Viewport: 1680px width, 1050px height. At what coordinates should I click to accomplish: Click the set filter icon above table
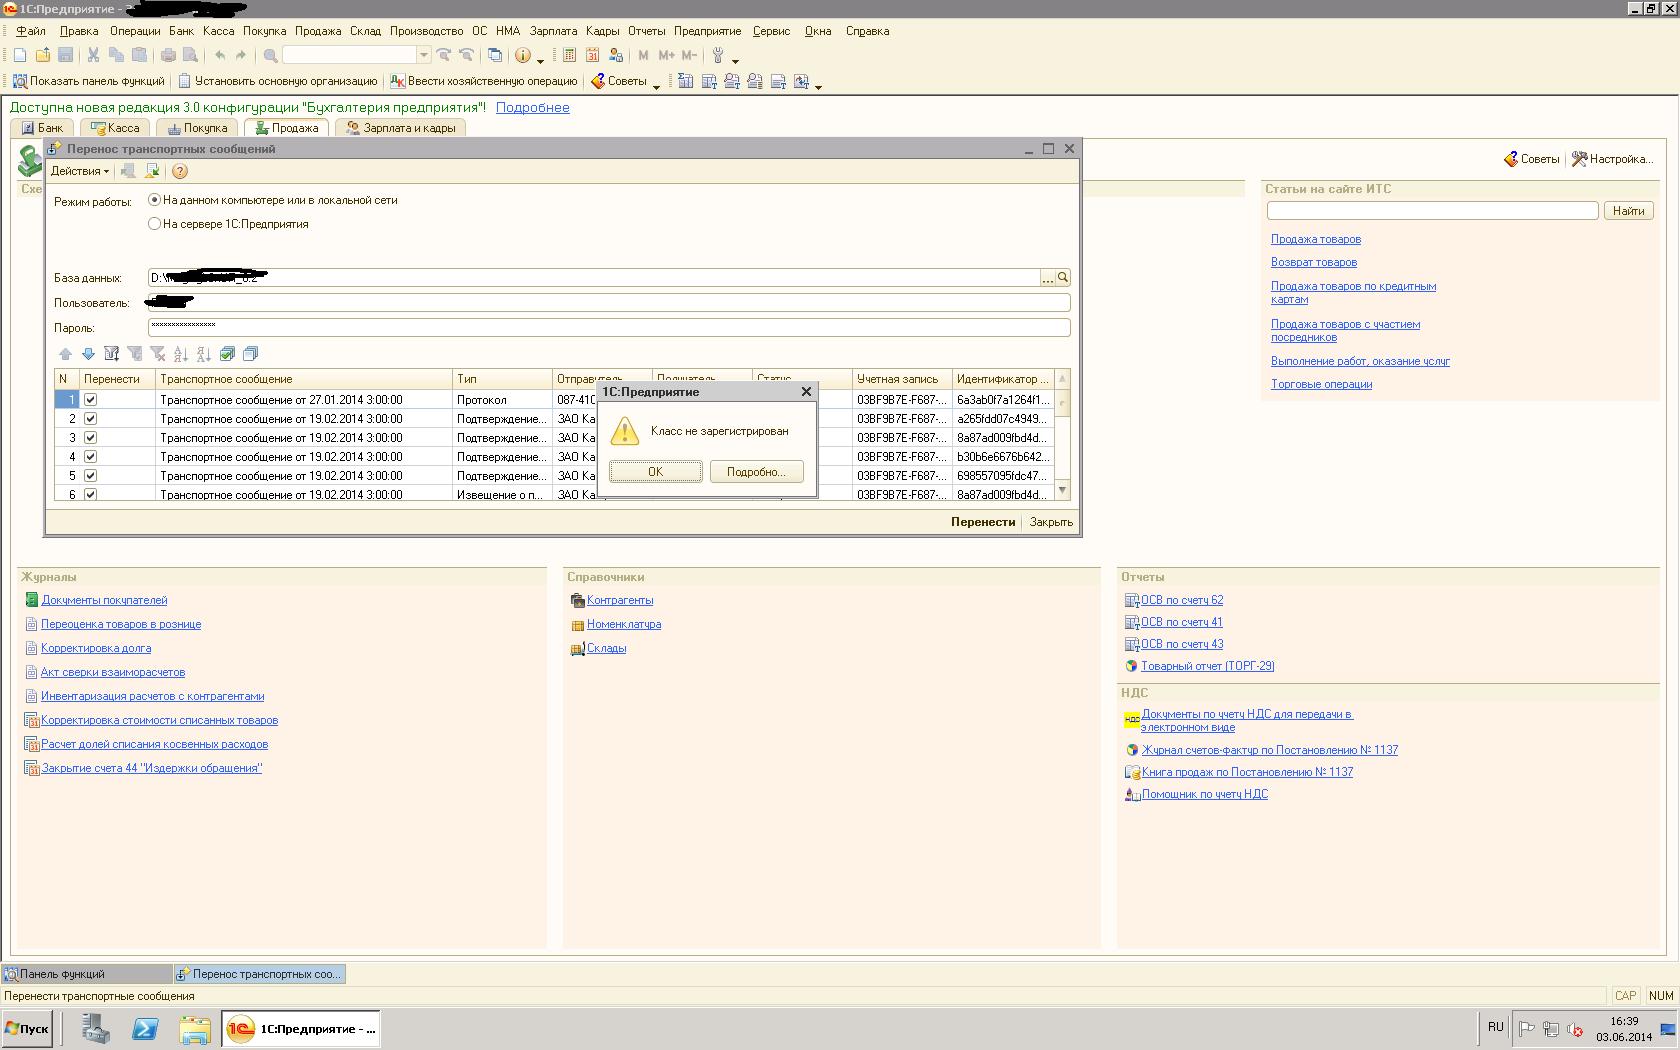point(112,354)
